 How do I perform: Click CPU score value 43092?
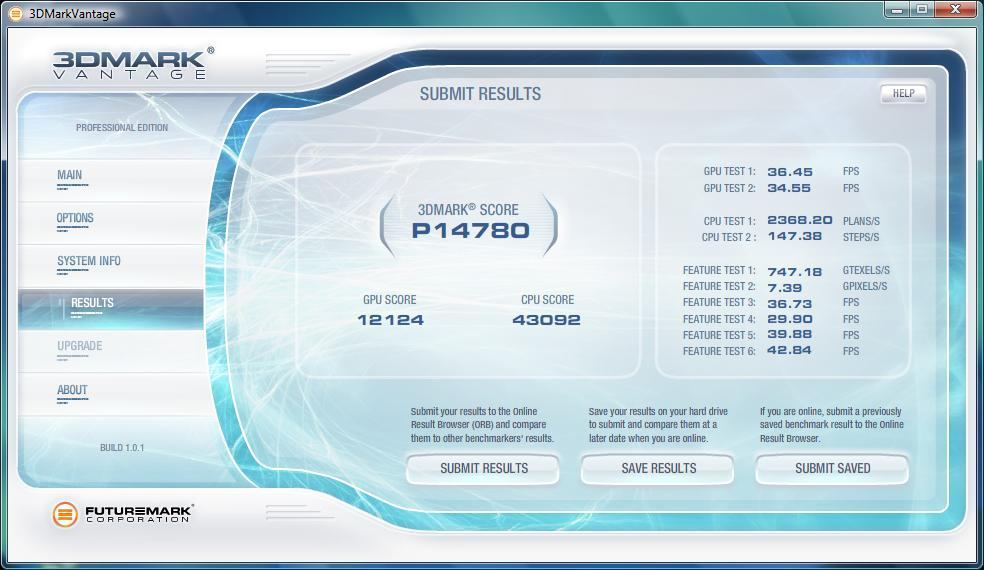547,320
